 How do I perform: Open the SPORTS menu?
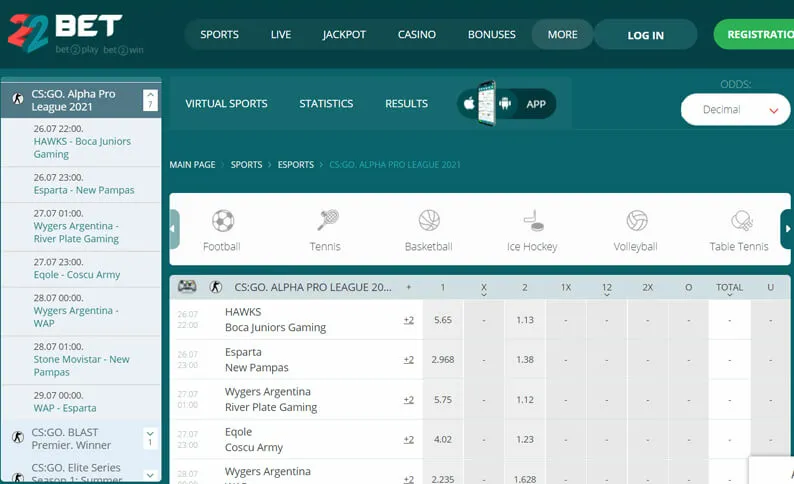click(x=219, y=34)
